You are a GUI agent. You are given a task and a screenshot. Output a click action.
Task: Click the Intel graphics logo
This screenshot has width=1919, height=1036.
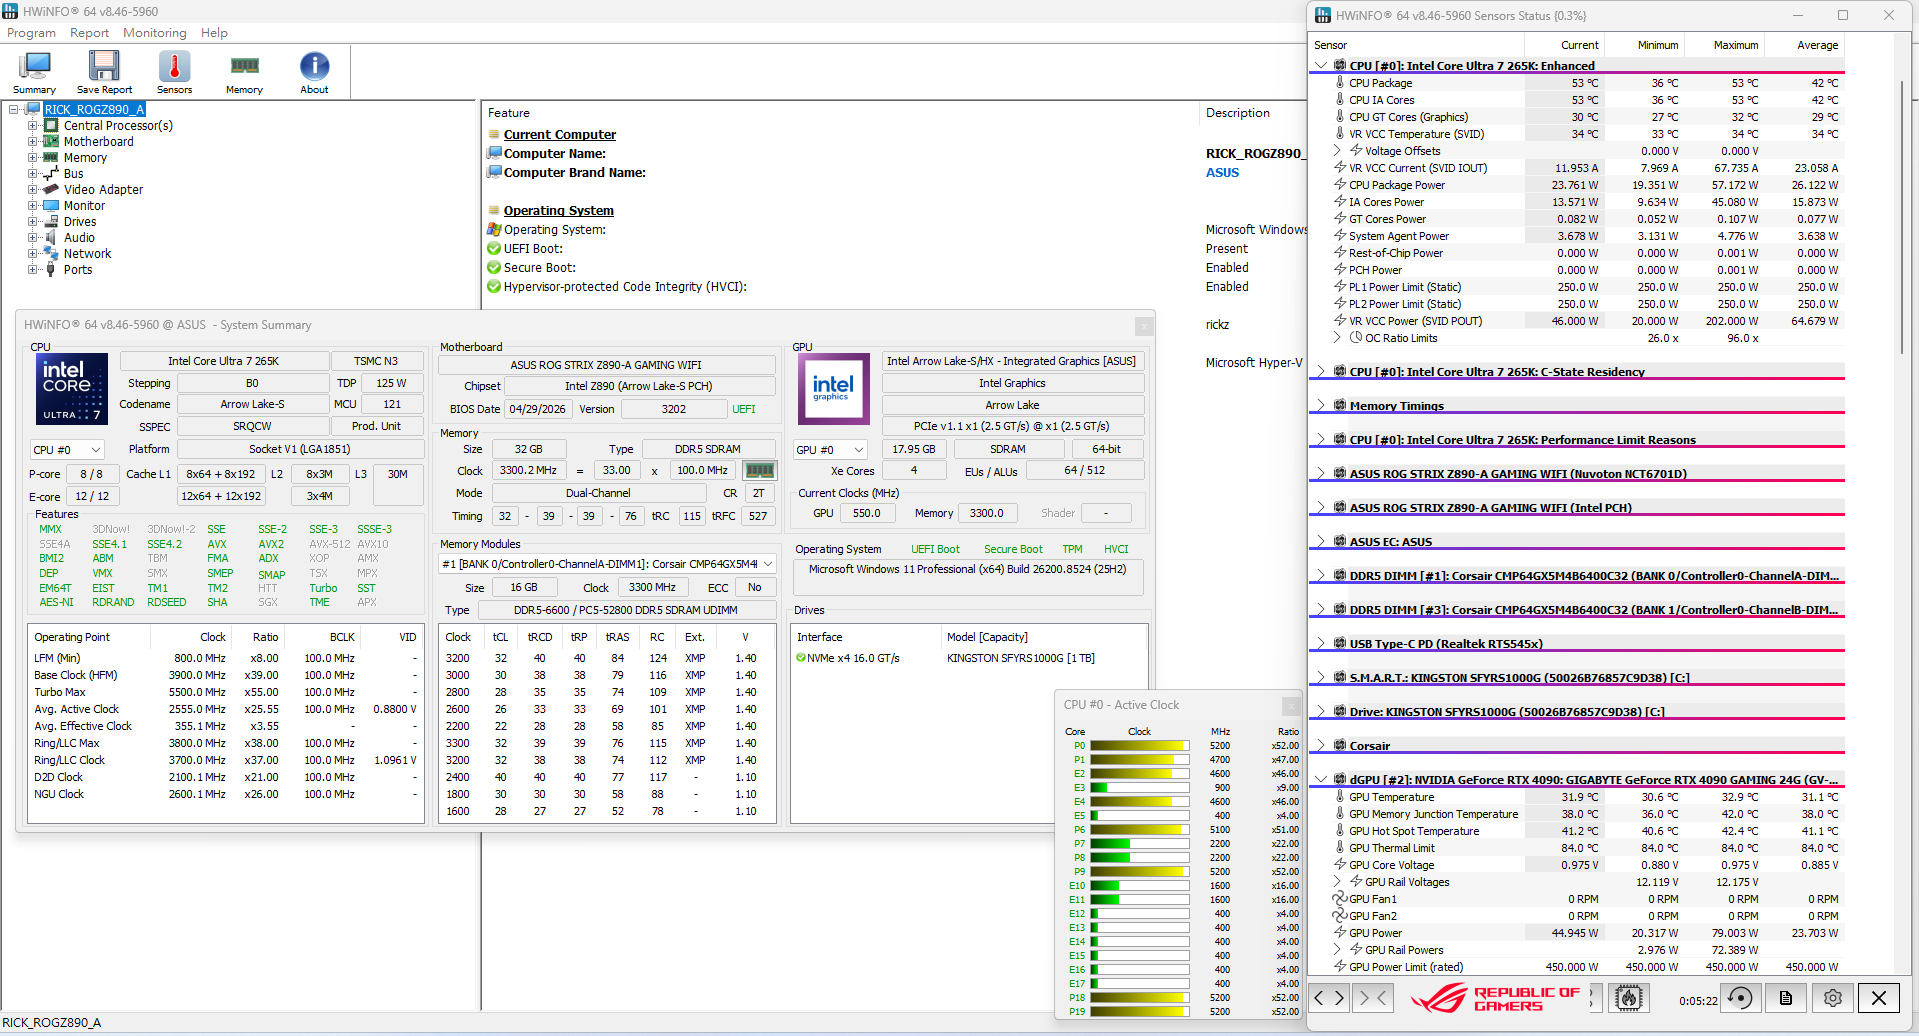[833, 388]
